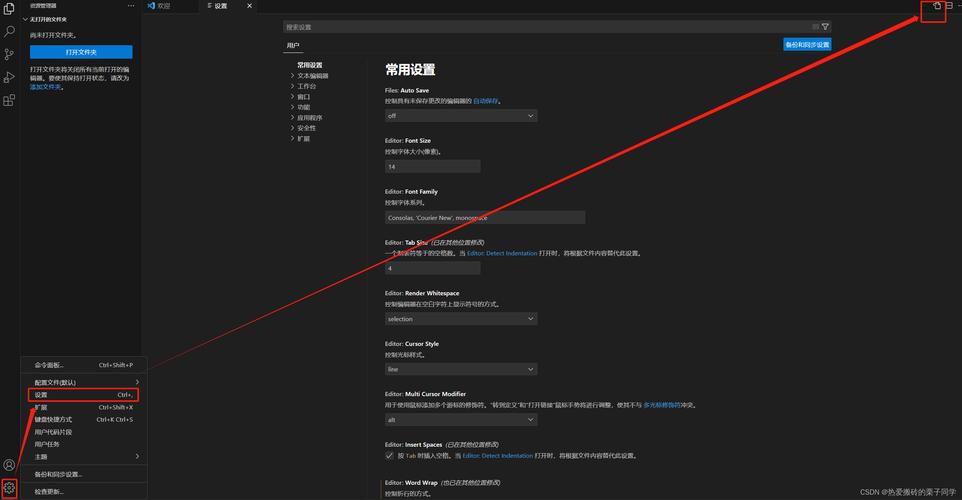Choose 键盘快捷方式 in the Manage menu
Image resolution: width=962 pixels, height=500 pixels.
[x=84, y=420]
